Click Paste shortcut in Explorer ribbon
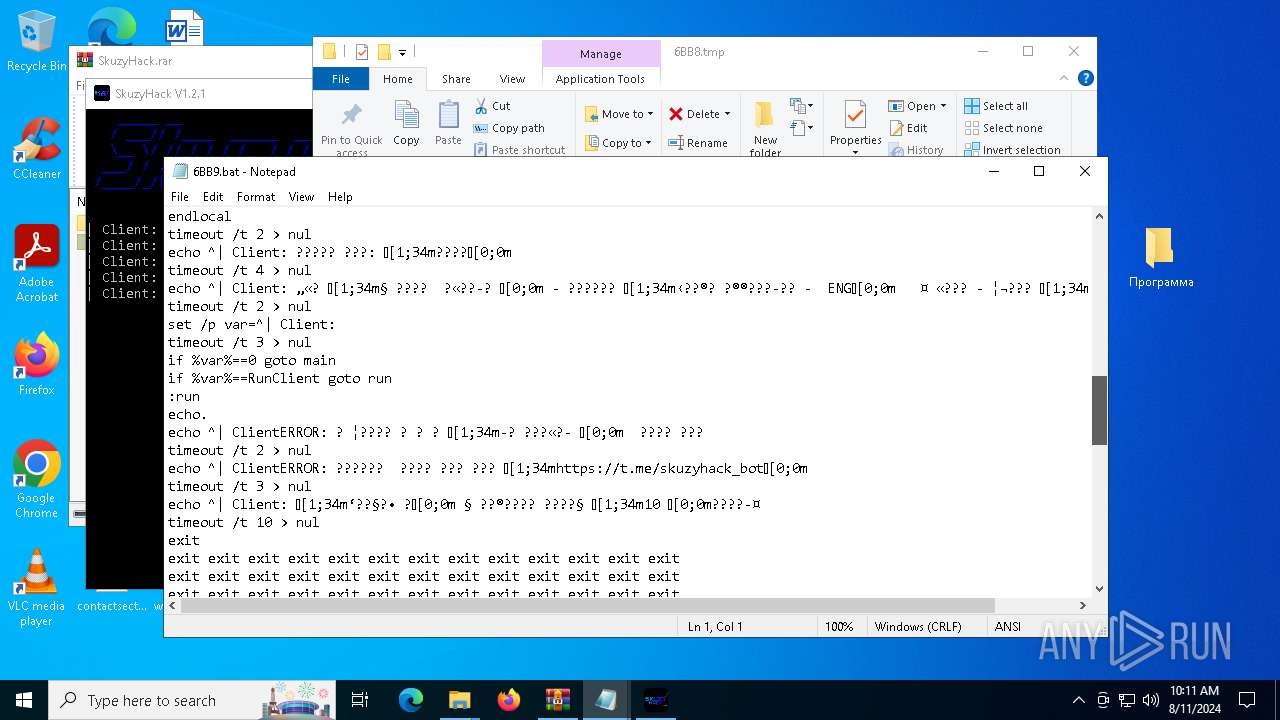The height and width of the screenshot is (720, 1280). tap(519, 150)
